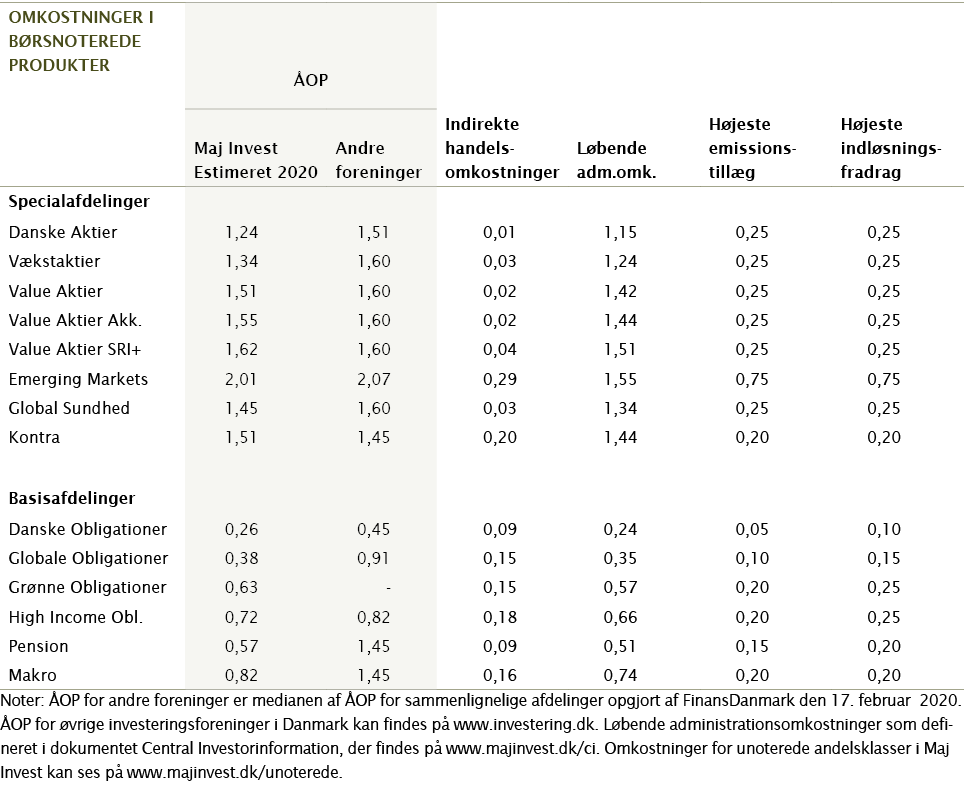Viewport: 964px width, 802px height.
Task: Select the Grønne Obligationer row label
Action: 87,587
